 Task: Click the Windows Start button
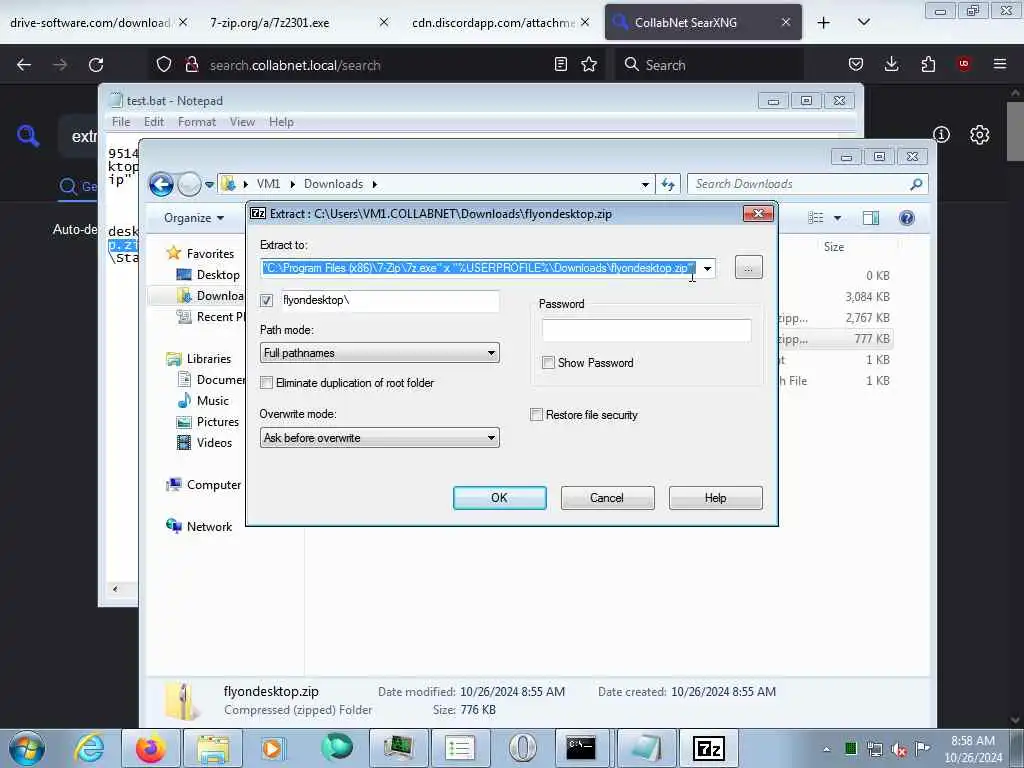click(x=27, y=748)
